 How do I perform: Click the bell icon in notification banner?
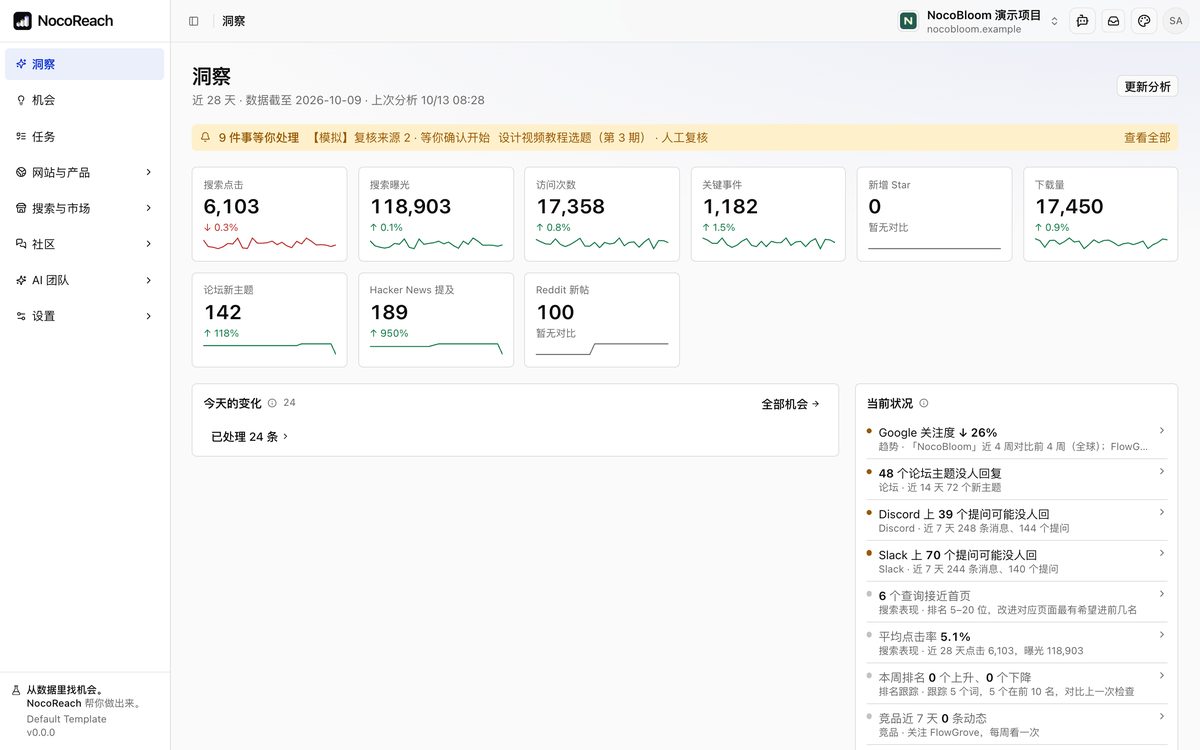(206, 137)
